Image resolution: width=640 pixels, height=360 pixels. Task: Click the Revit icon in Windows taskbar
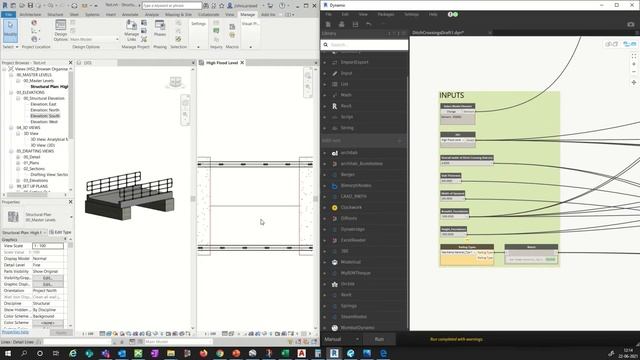pyautogui.click(x=334, y=353)
